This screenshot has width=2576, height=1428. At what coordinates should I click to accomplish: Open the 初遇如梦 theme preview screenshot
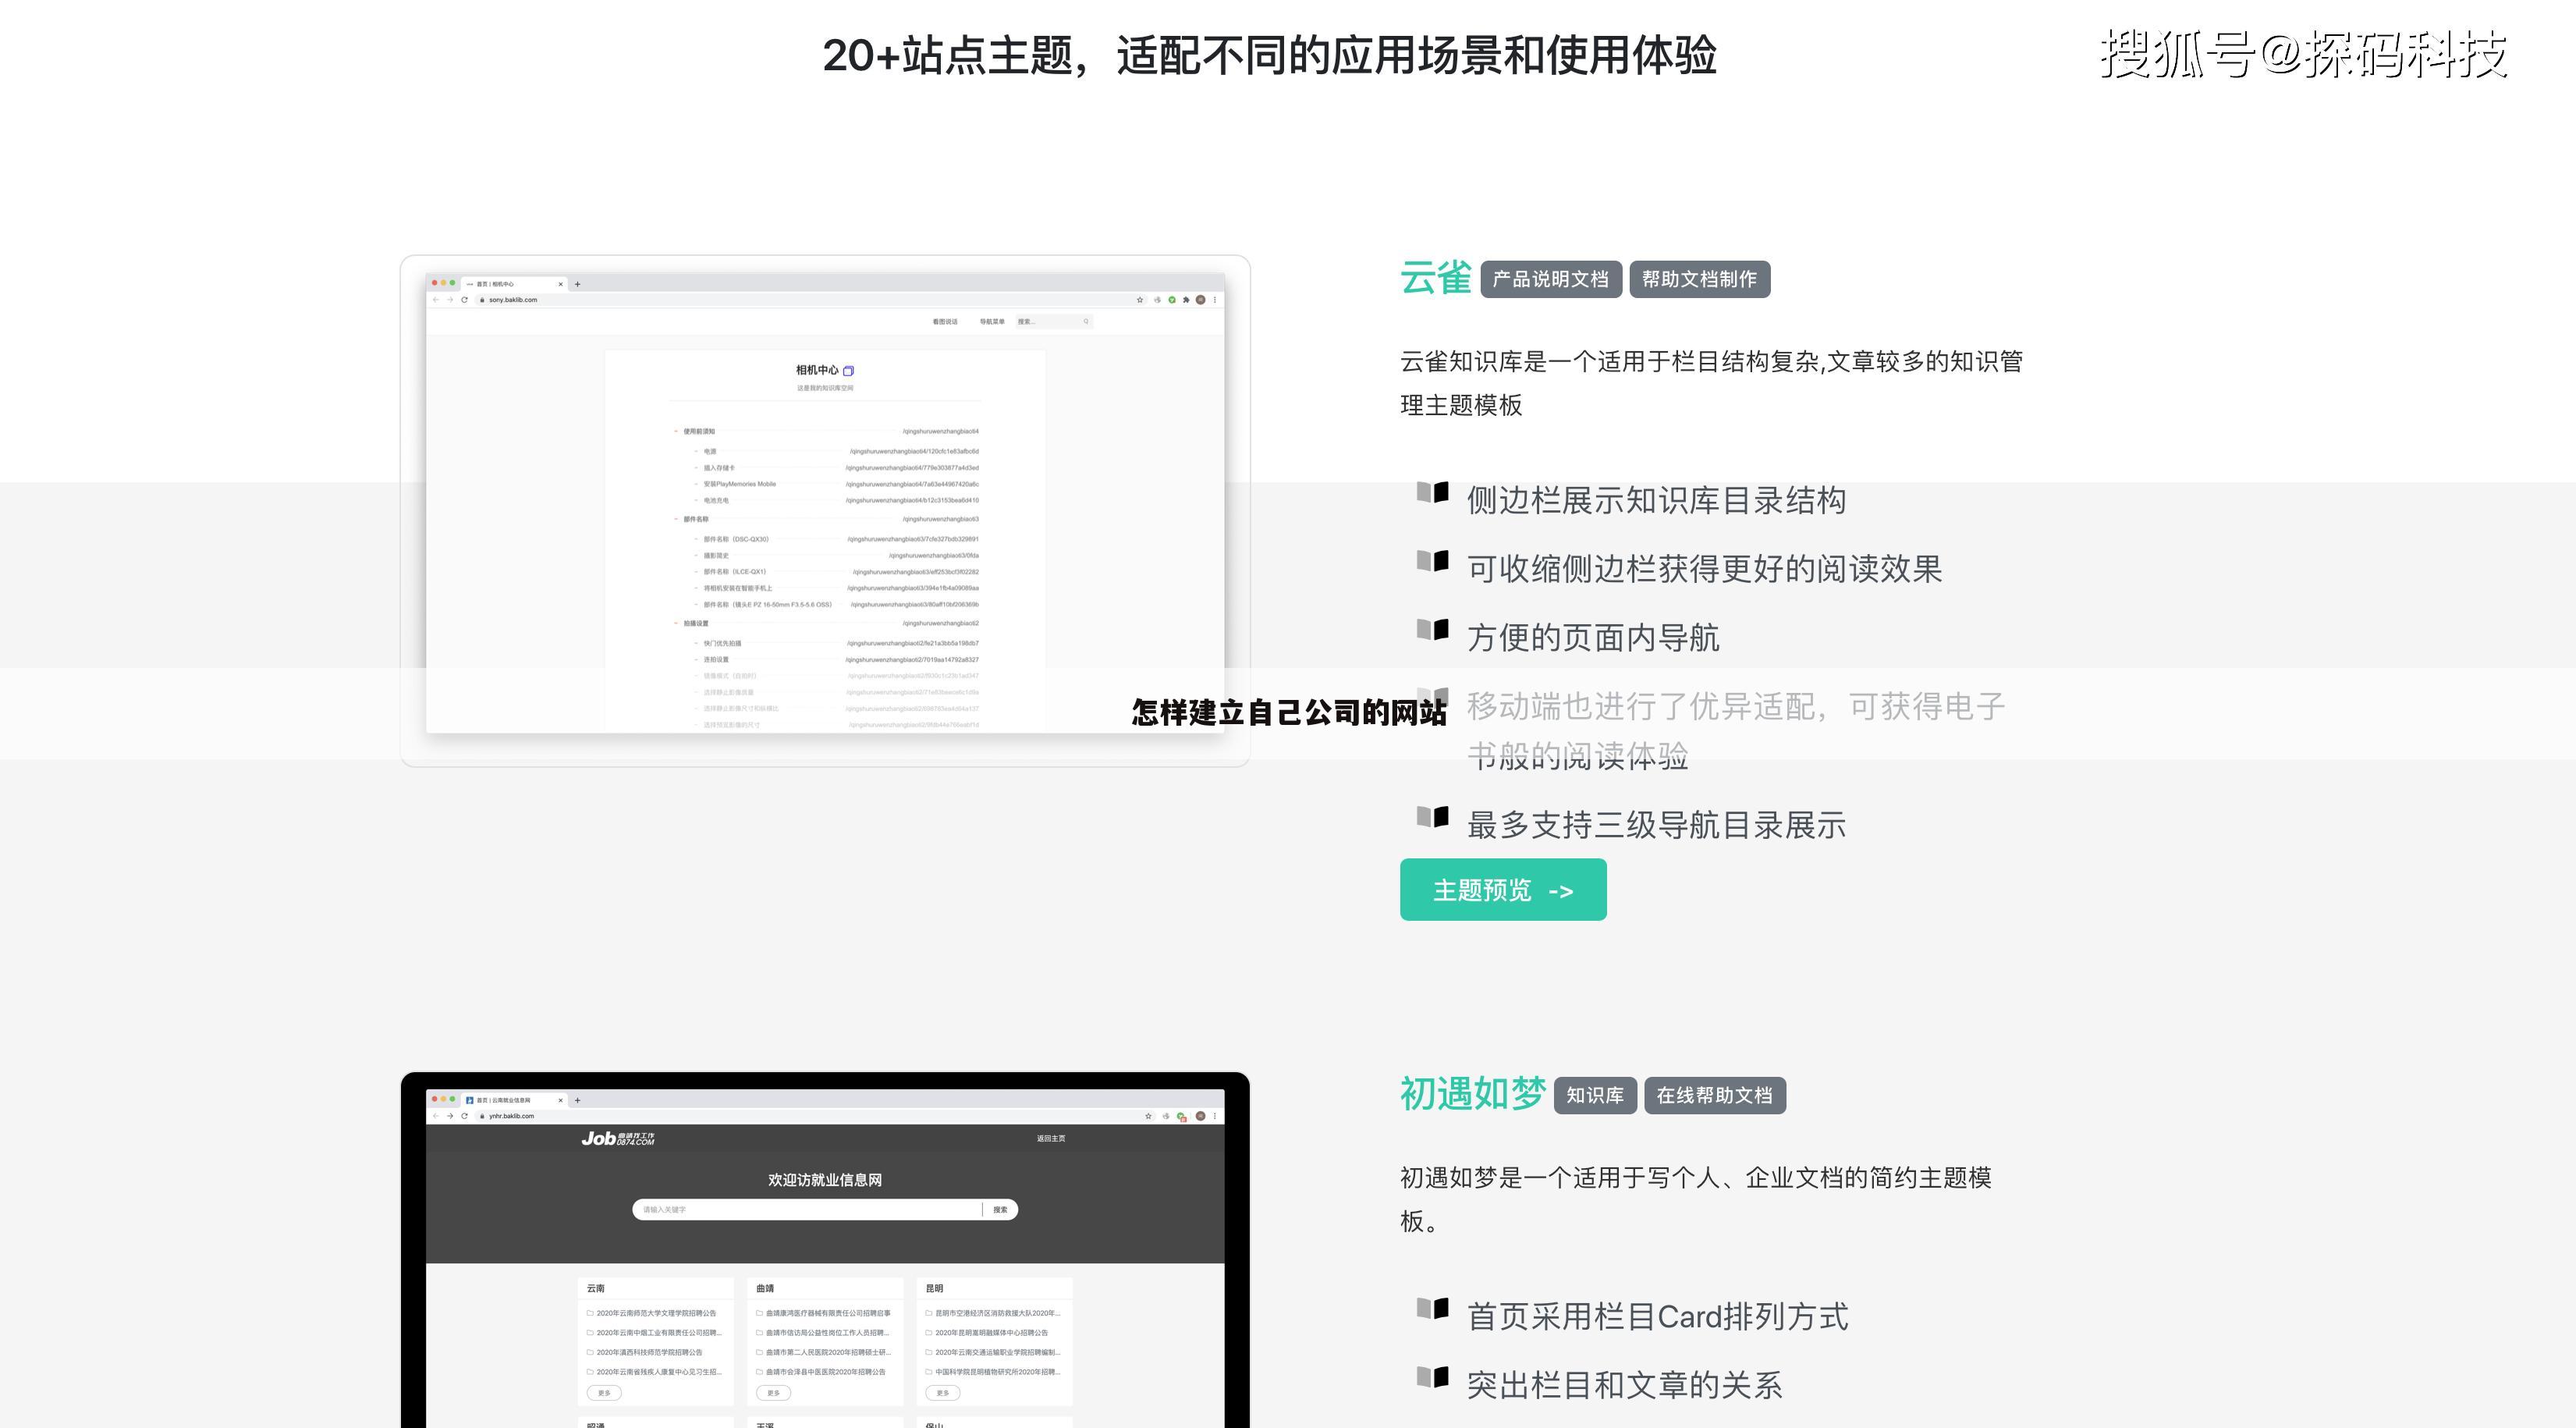click(825, 1250)
